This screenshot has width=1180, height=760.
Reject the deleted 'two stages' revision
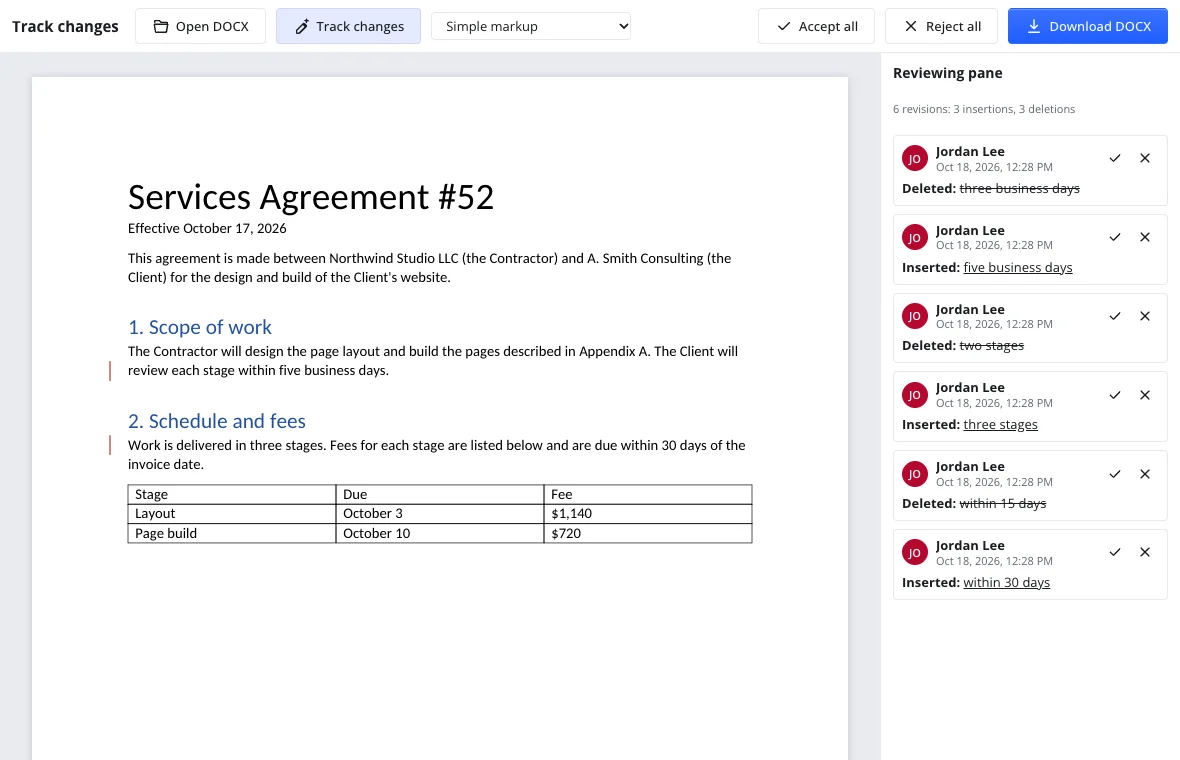point(1145,316)
